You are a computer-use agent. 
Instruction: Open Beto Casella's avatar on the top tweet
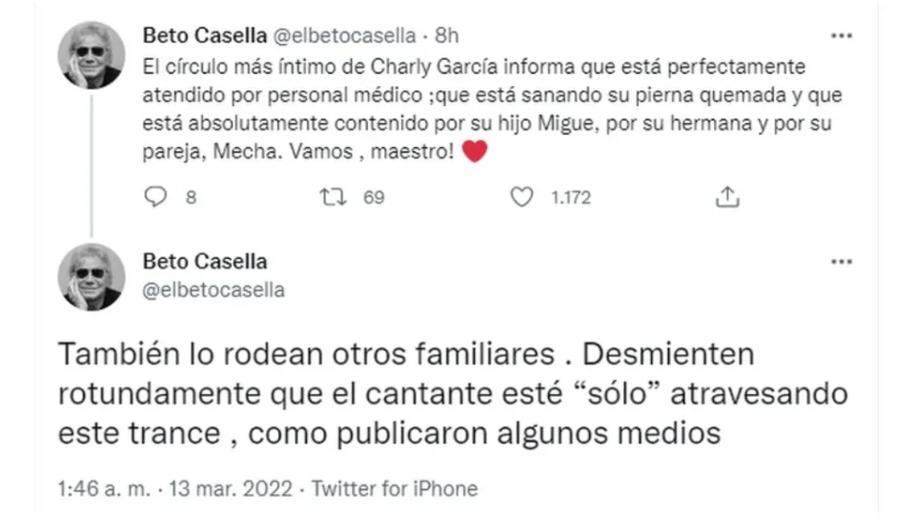[x=91, y=55]
